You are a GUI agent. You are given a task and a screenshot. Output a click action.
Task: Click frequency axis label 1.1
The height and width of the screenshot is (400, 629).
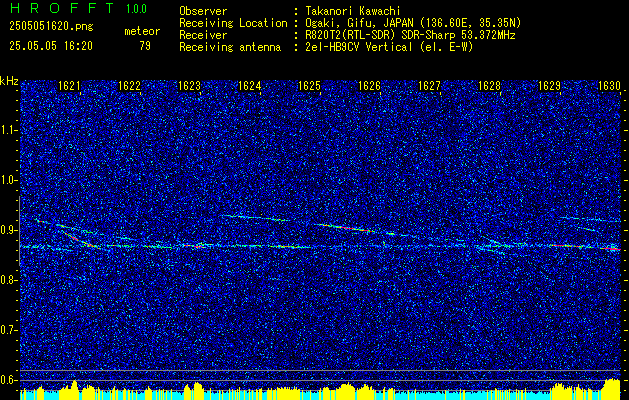pos(8,130)
